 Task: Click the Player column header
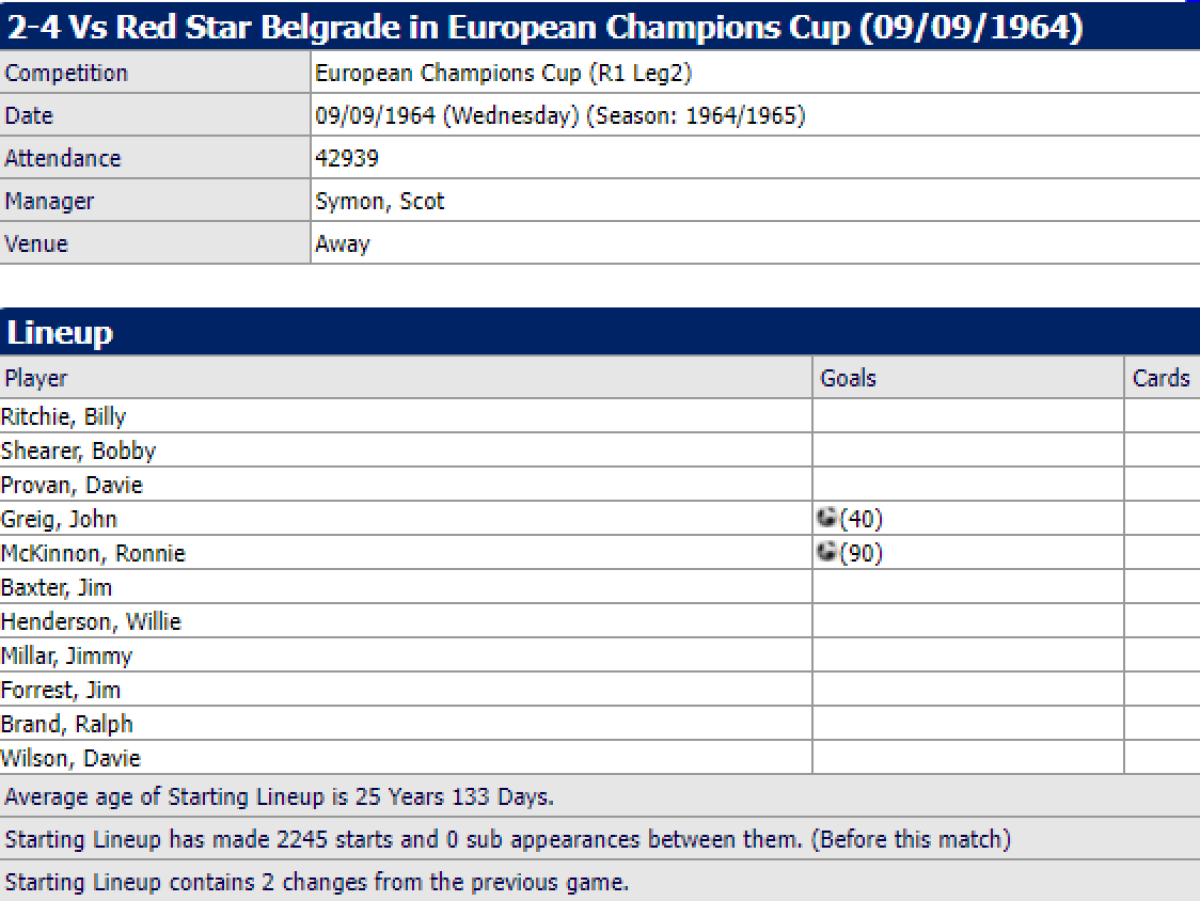(35, 378)
